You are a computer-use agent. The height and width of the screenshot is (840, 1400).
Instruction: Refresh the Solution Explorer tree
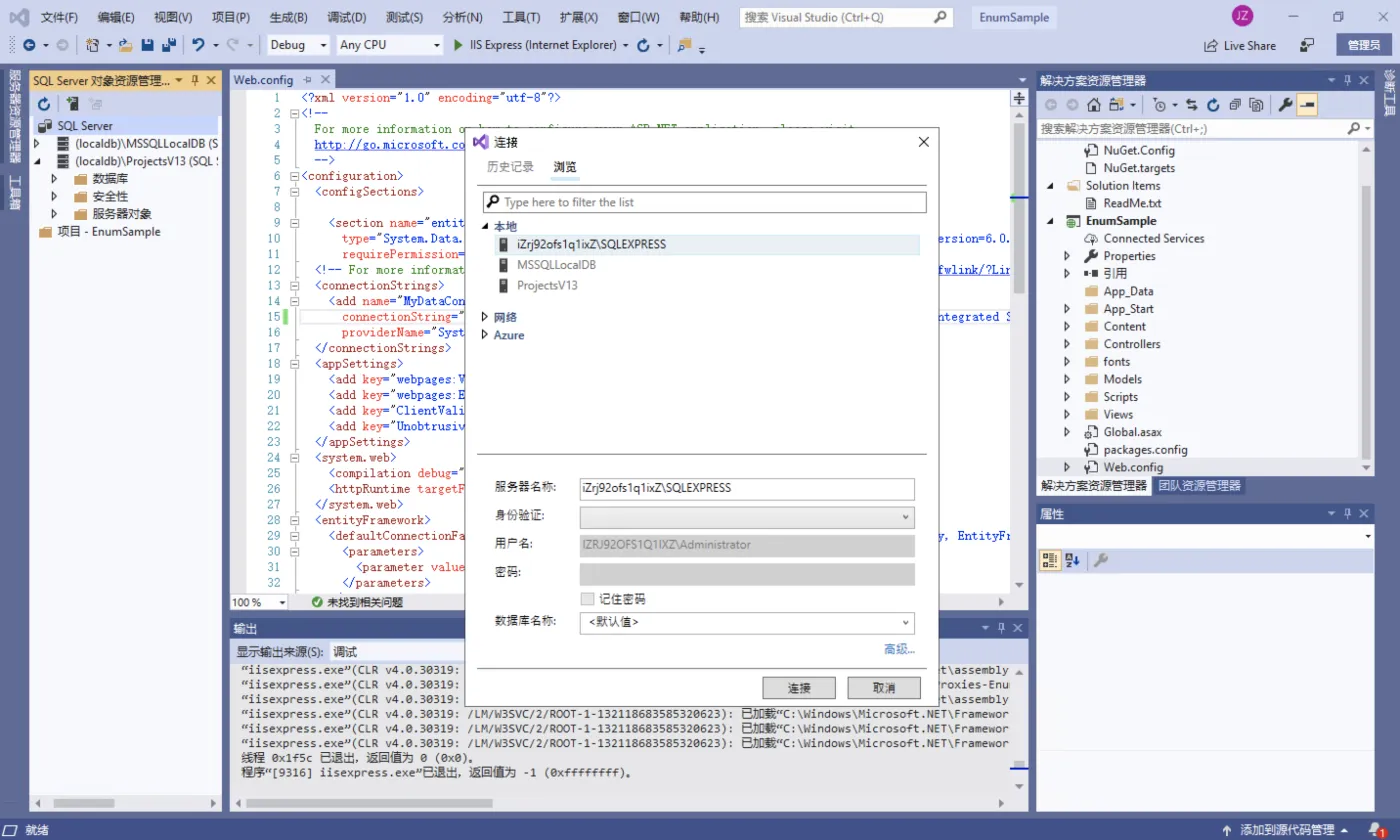coord(1213,104)
